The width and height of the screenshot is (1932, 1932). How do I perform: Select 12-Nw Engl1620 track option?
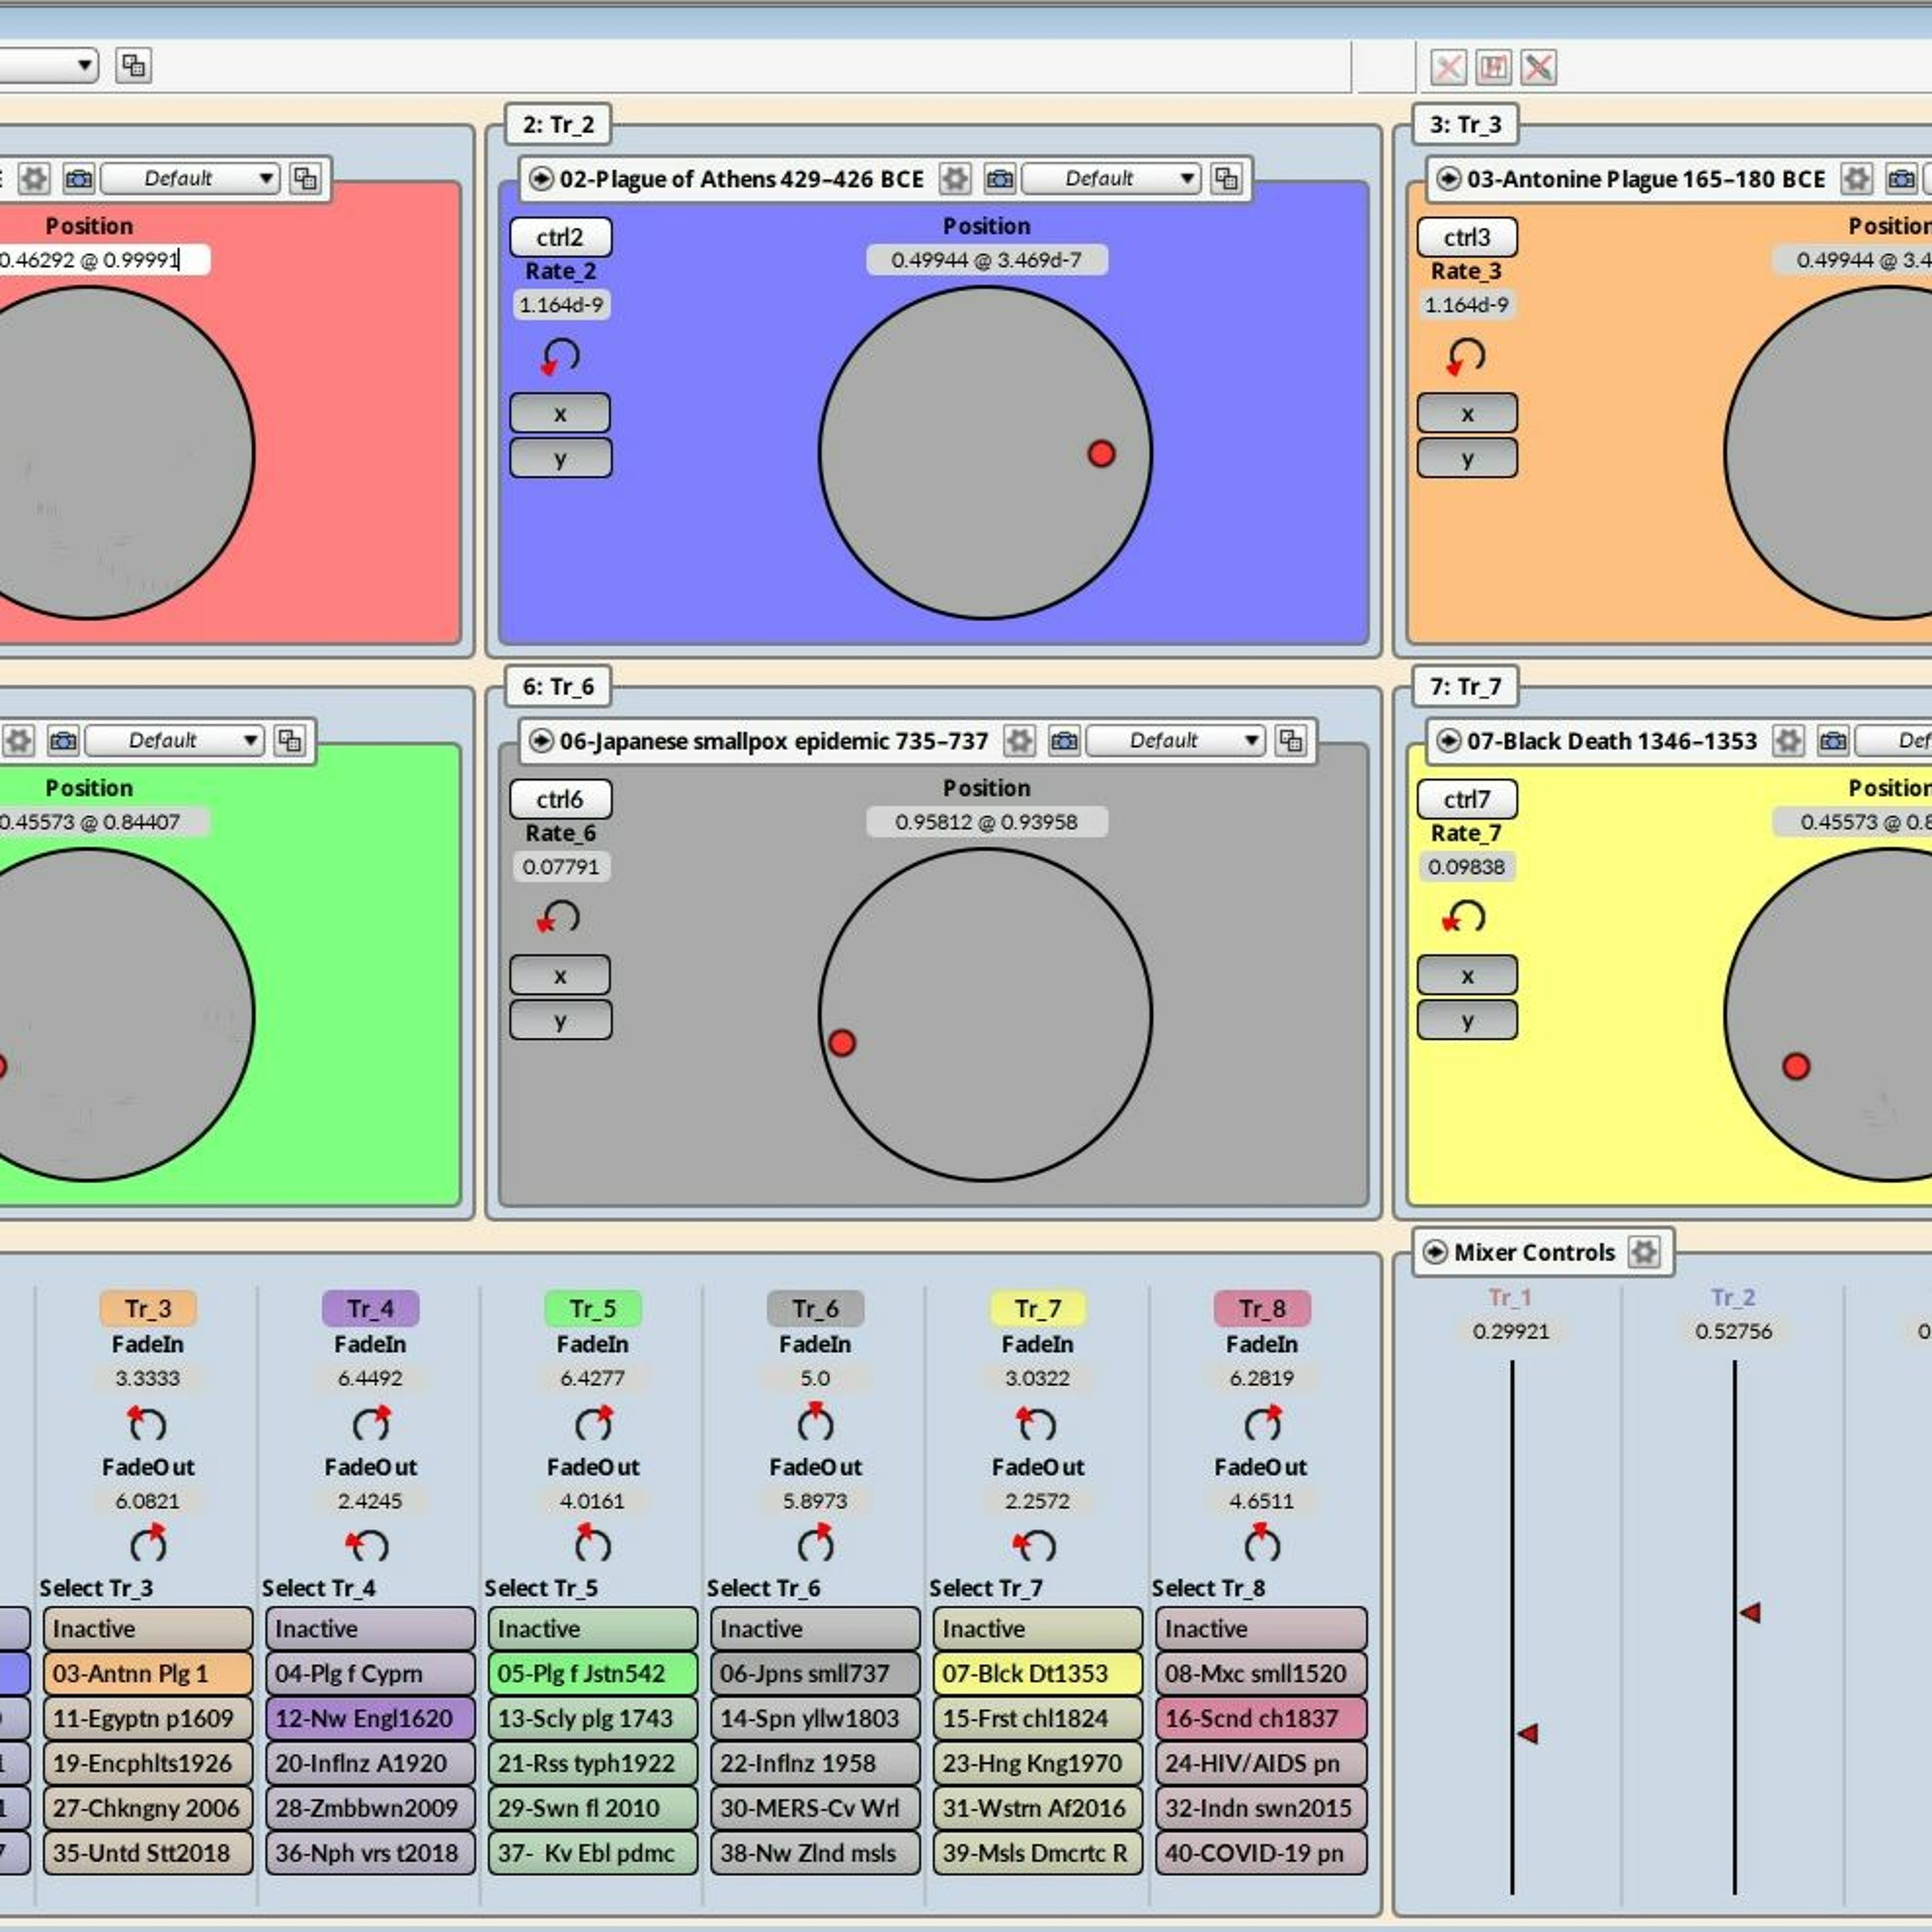point(370,1718)
